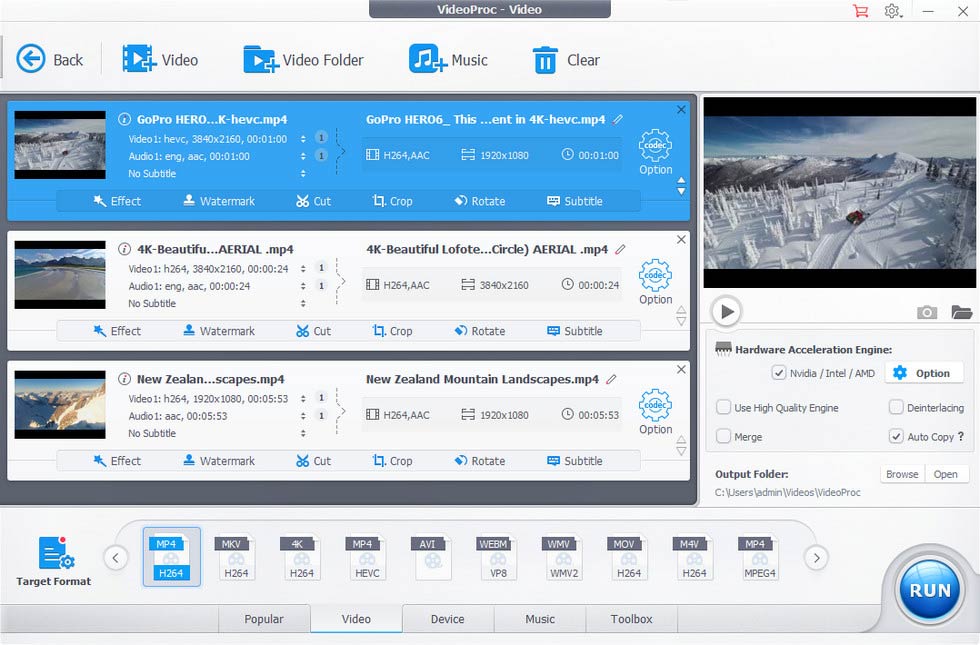Enable Deinterlacing checkbox

tap(896, 408)
